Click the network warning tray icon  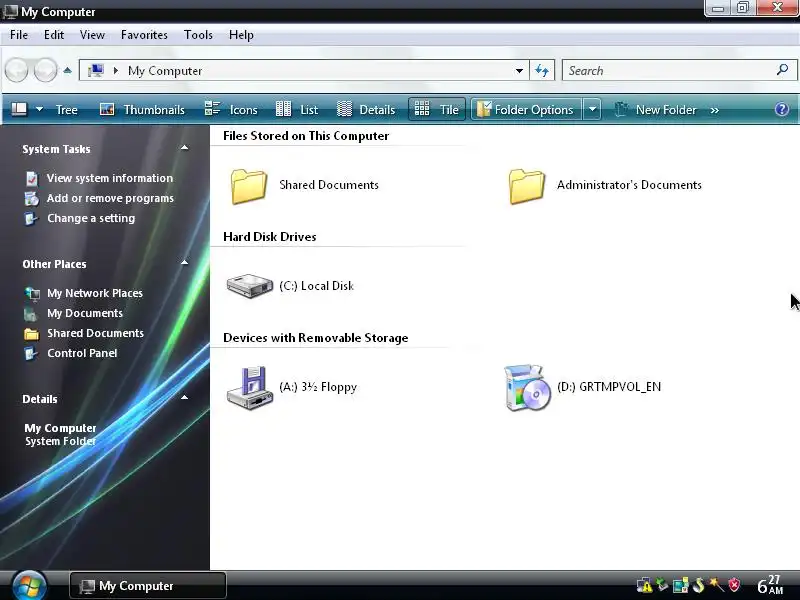click(x=644, y=585)
